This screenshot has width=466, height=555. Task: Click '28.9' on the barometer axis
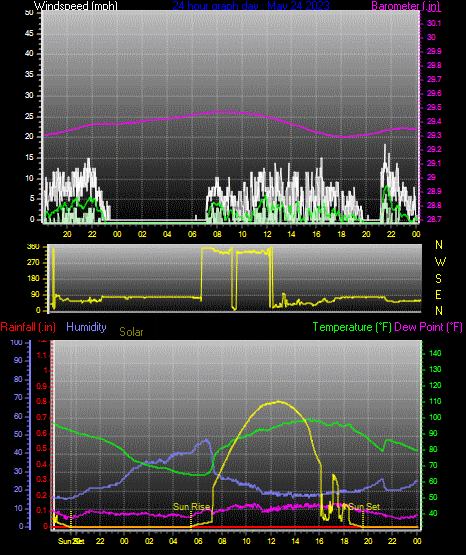(434, 191)
